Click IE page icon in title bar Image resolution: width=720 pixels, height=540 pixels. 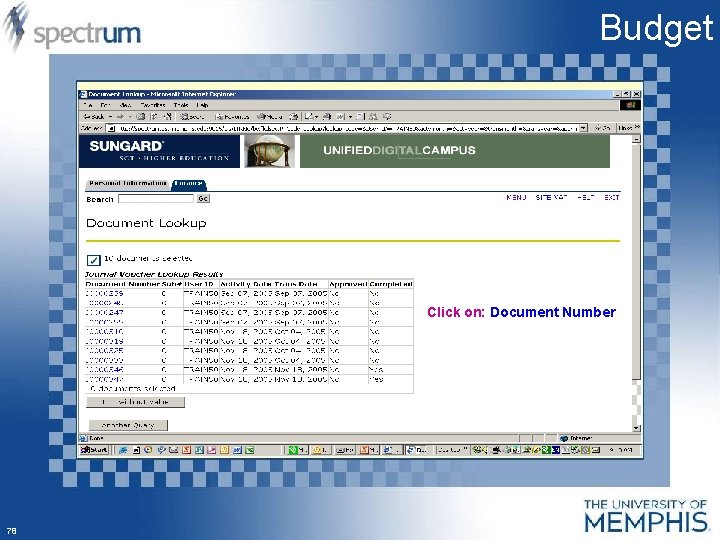pos(83,94)
